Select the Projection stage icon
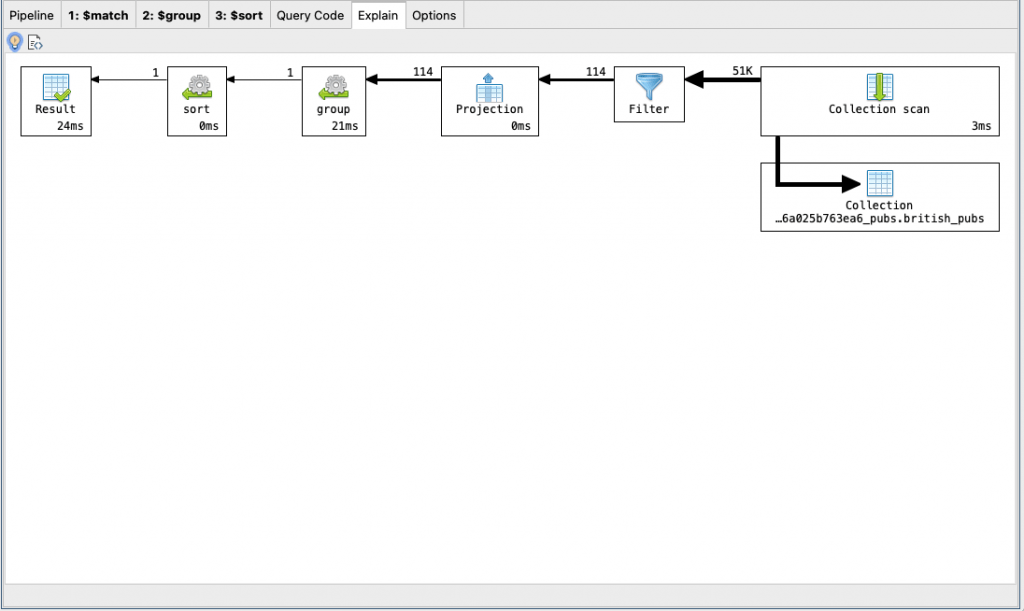Image resolution: width=1024 pixels, height=611 pixels. tap(489, 88)
